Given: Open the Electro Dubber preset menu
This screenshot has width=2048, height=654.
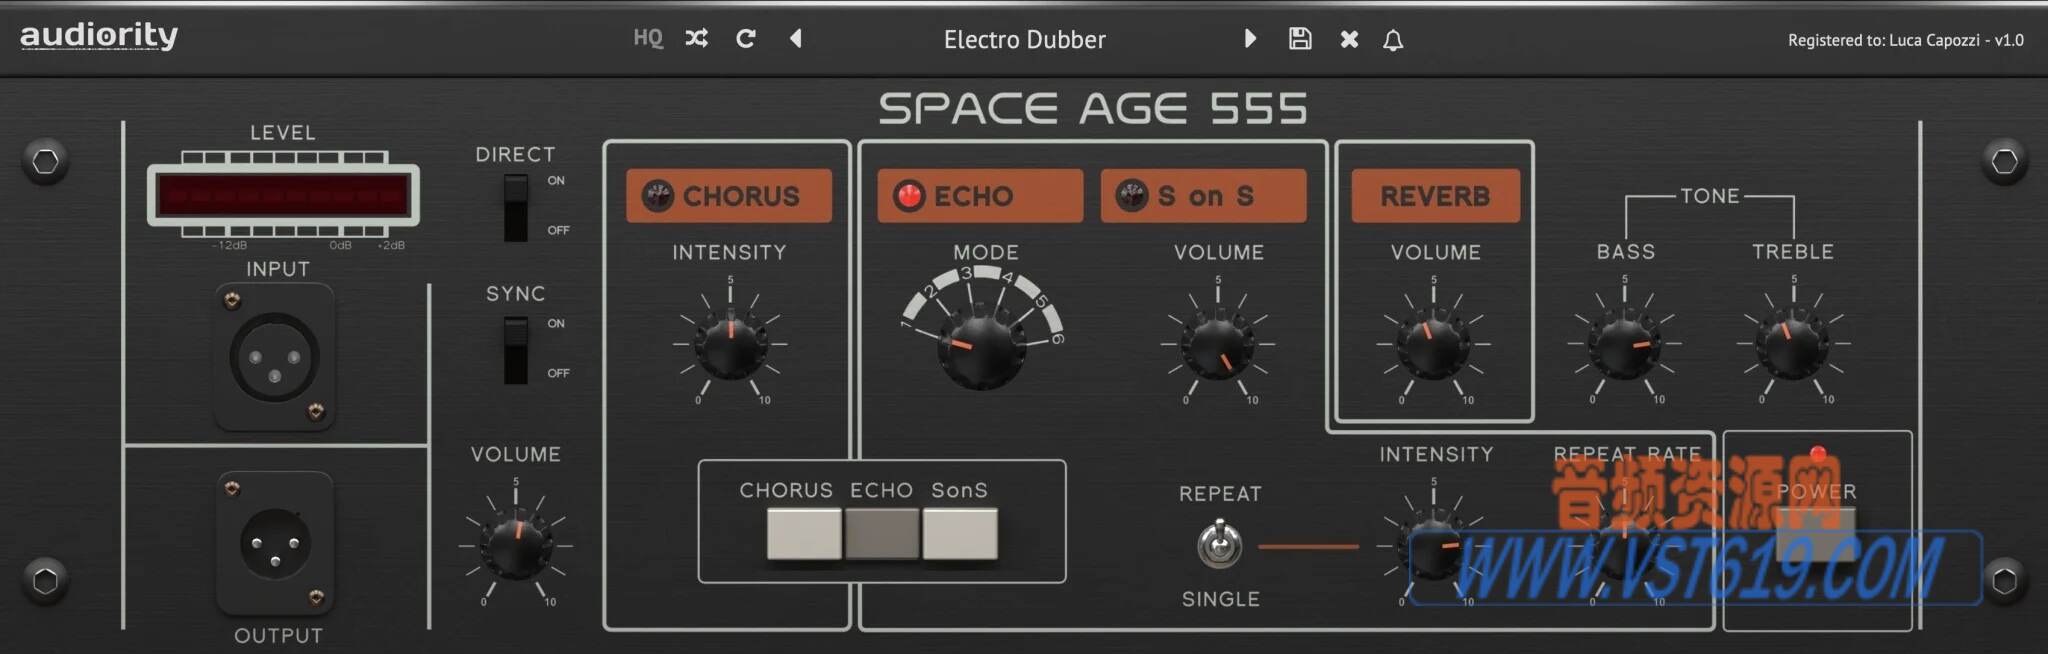Looking at the screenshot, I should [x=1024, y=39].
